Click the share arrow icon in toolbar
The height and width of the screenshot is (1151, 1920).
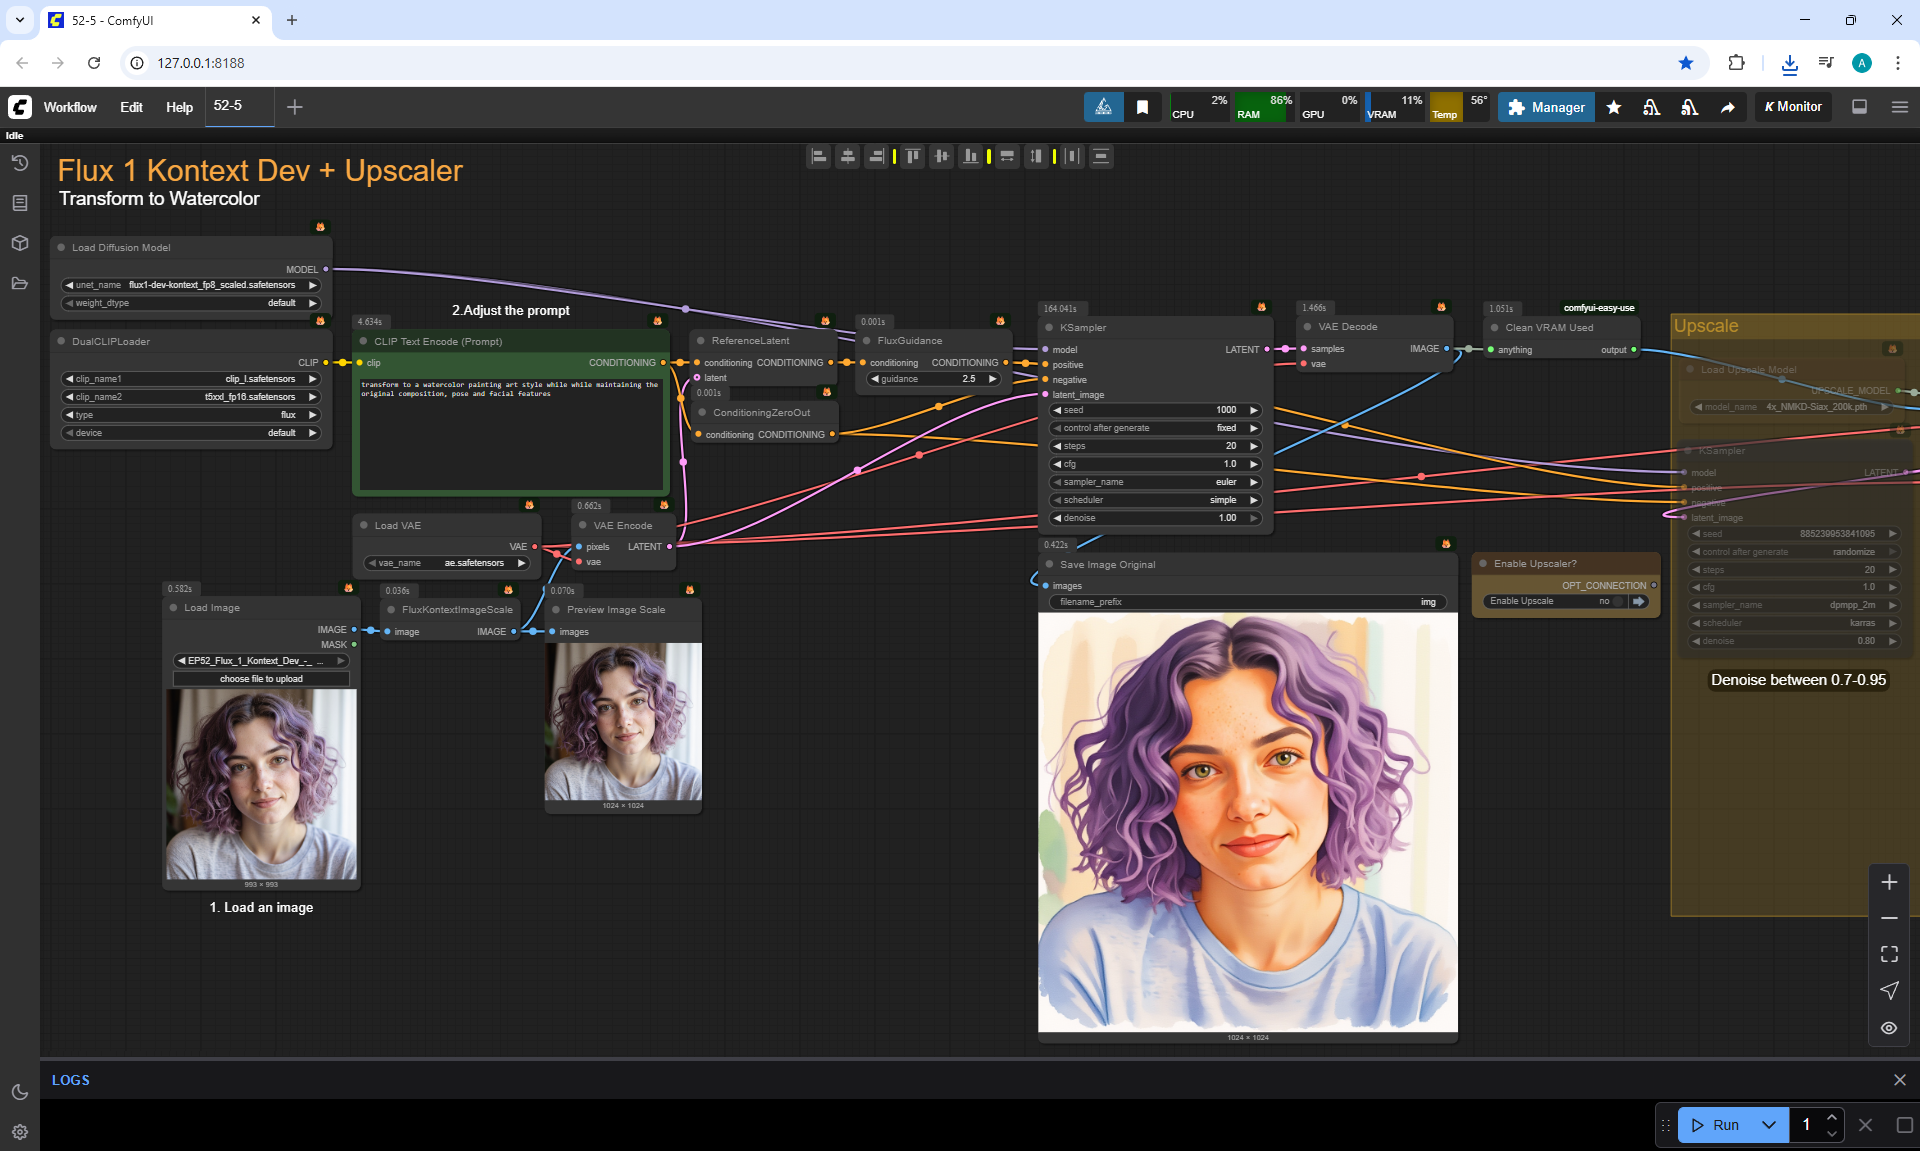pos(1727,107)
